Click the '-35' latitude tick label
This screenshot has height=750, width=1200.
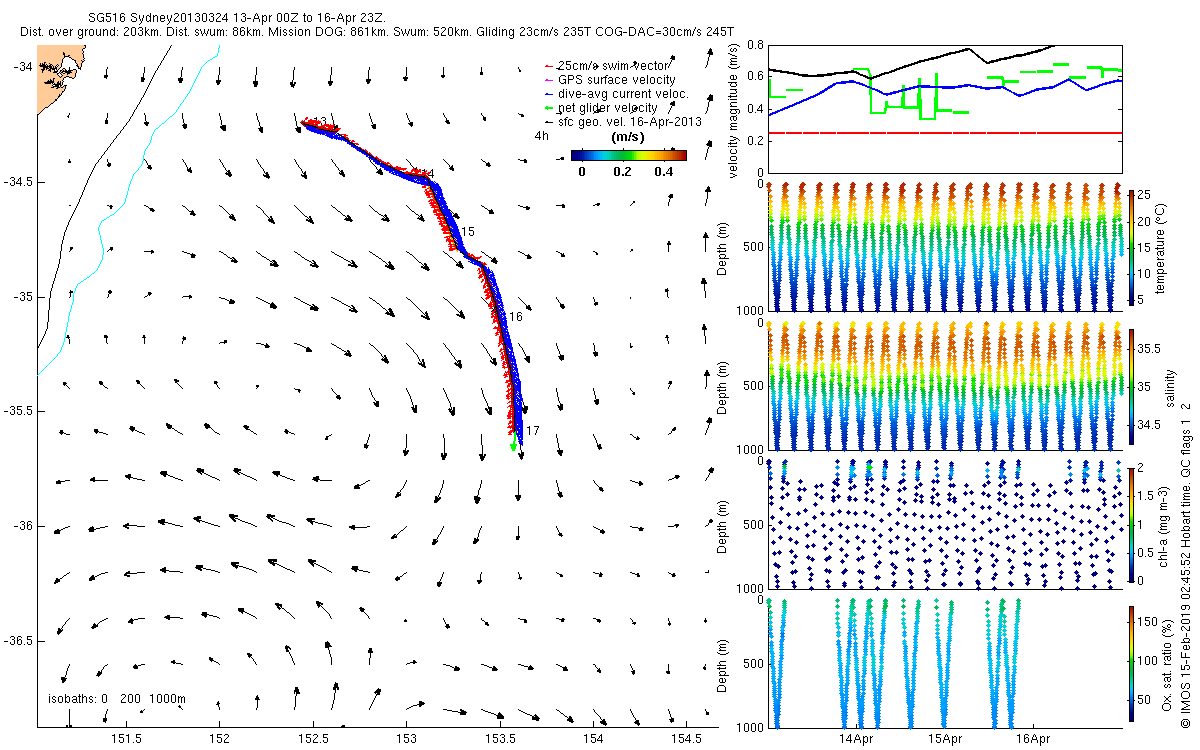[22, 297]
